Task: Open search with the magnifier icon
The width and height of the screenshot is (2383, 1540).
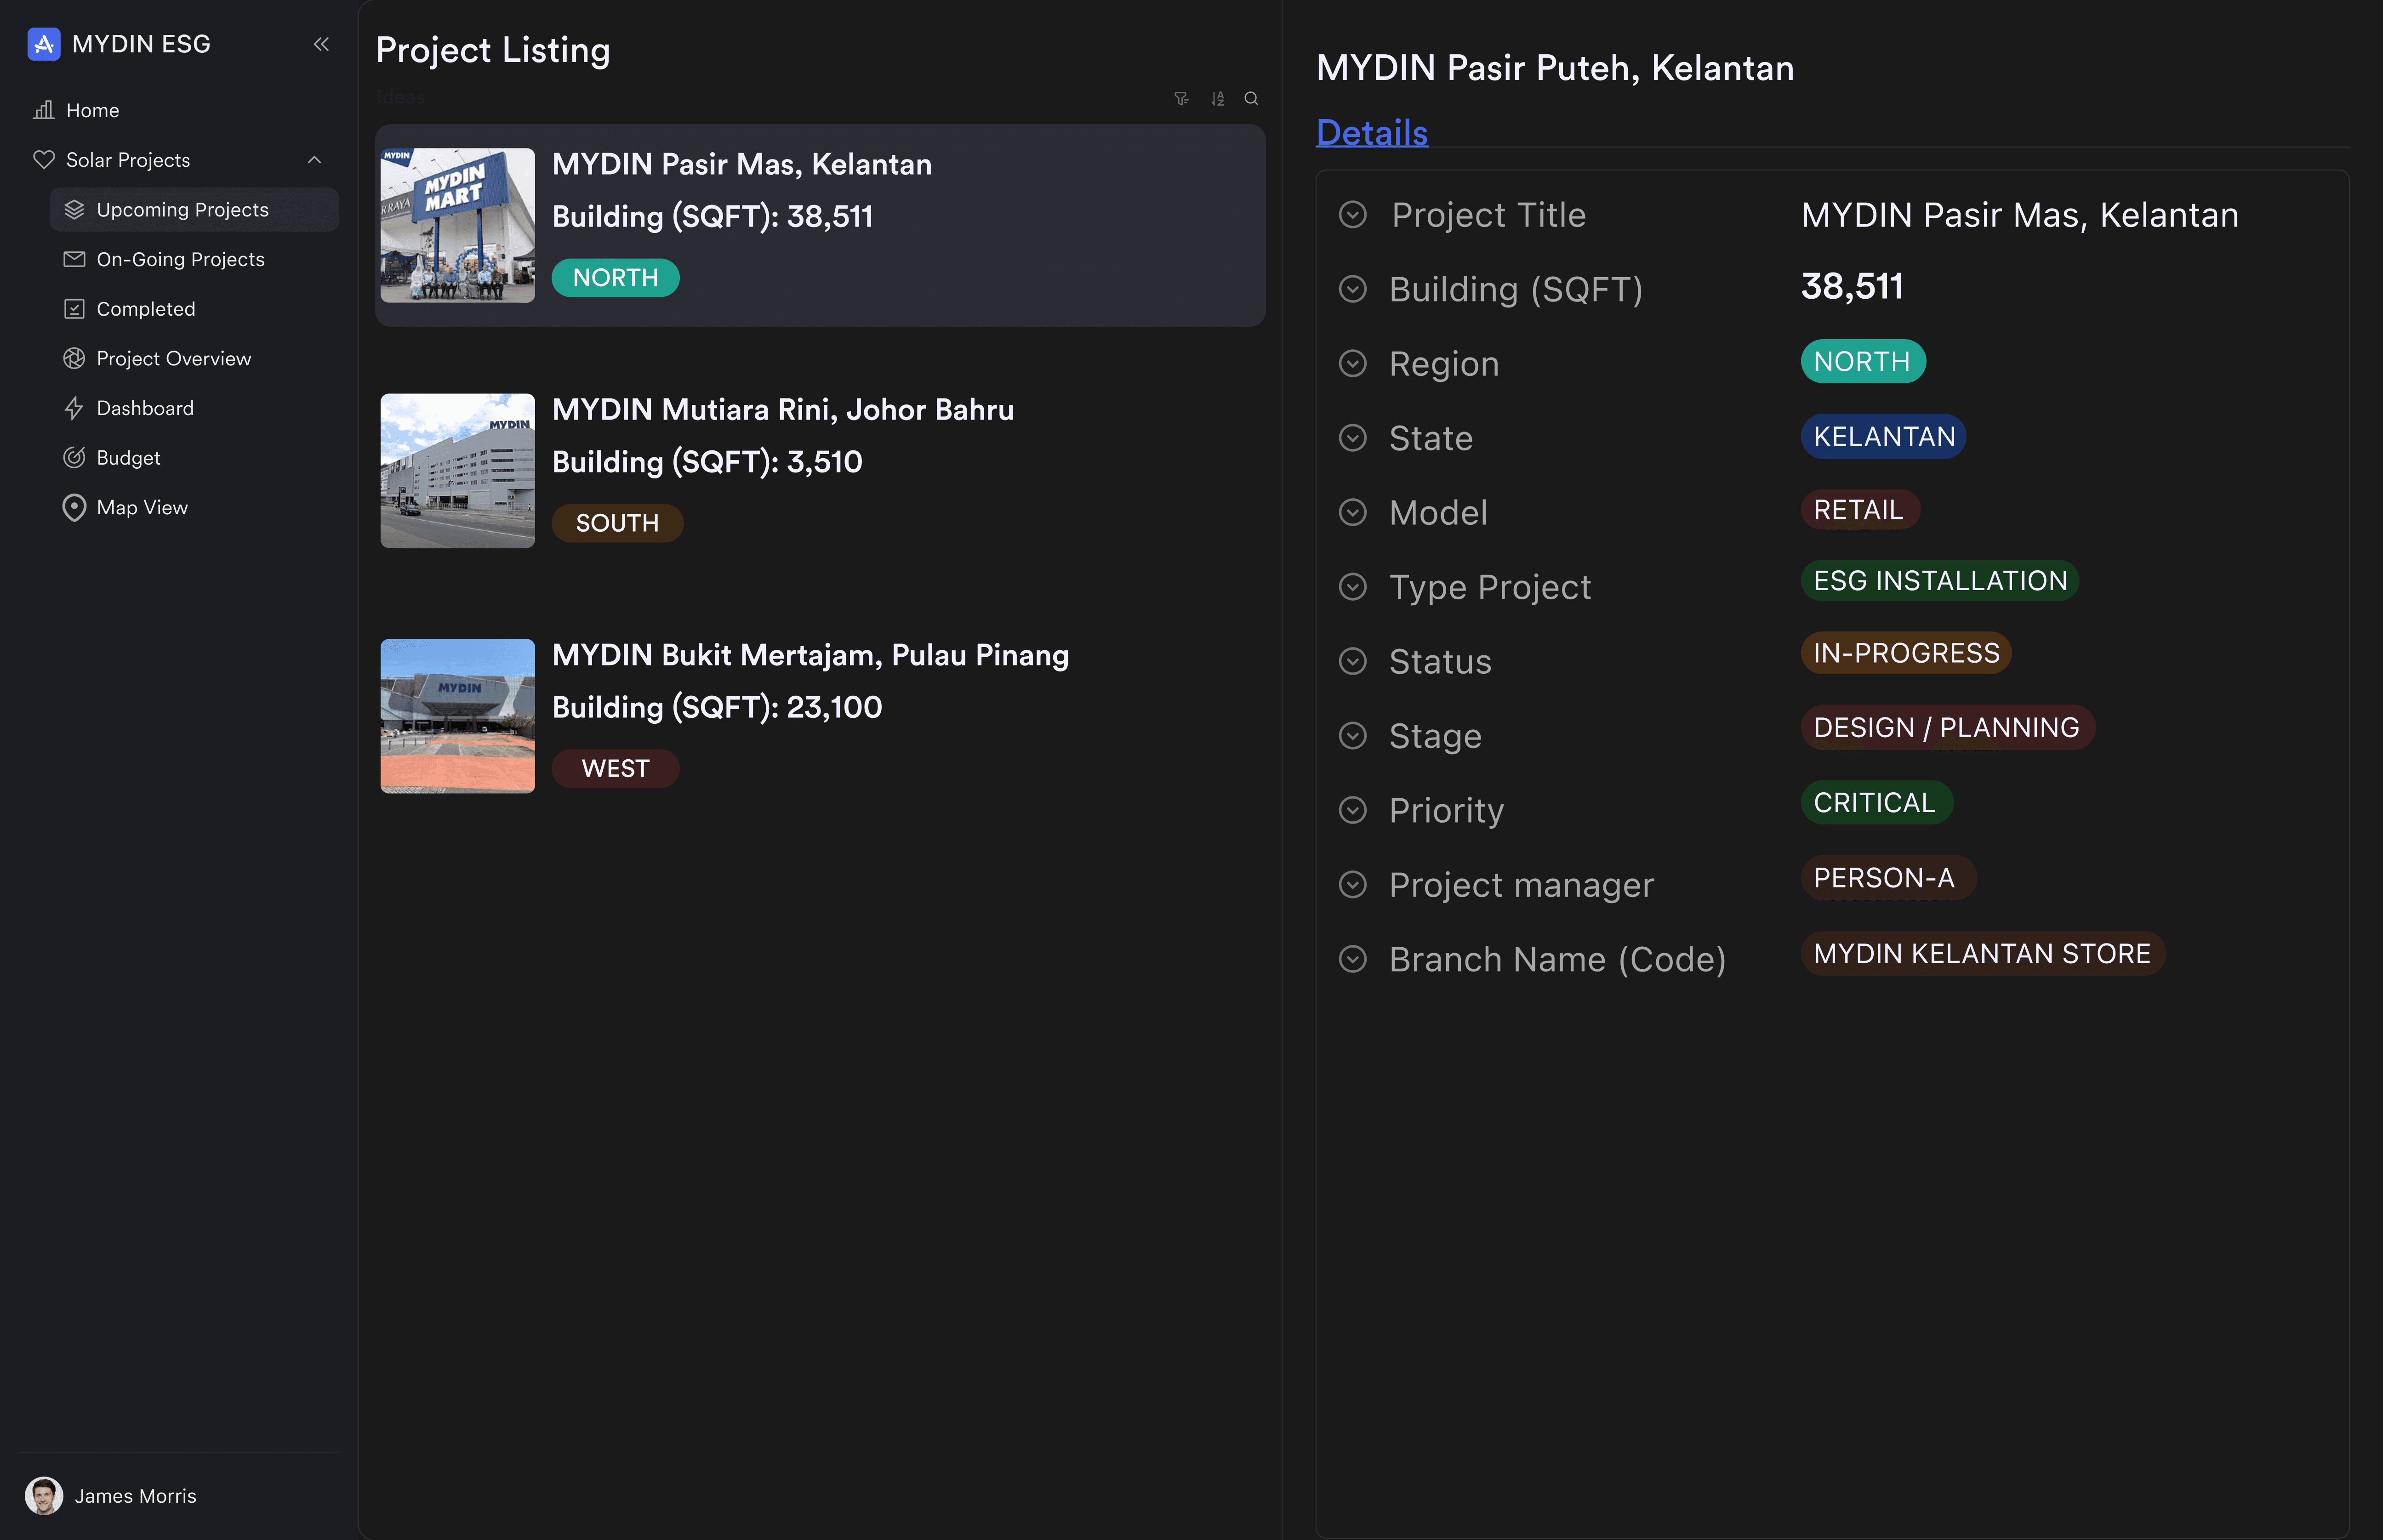Action: [x=1251, y=98]
